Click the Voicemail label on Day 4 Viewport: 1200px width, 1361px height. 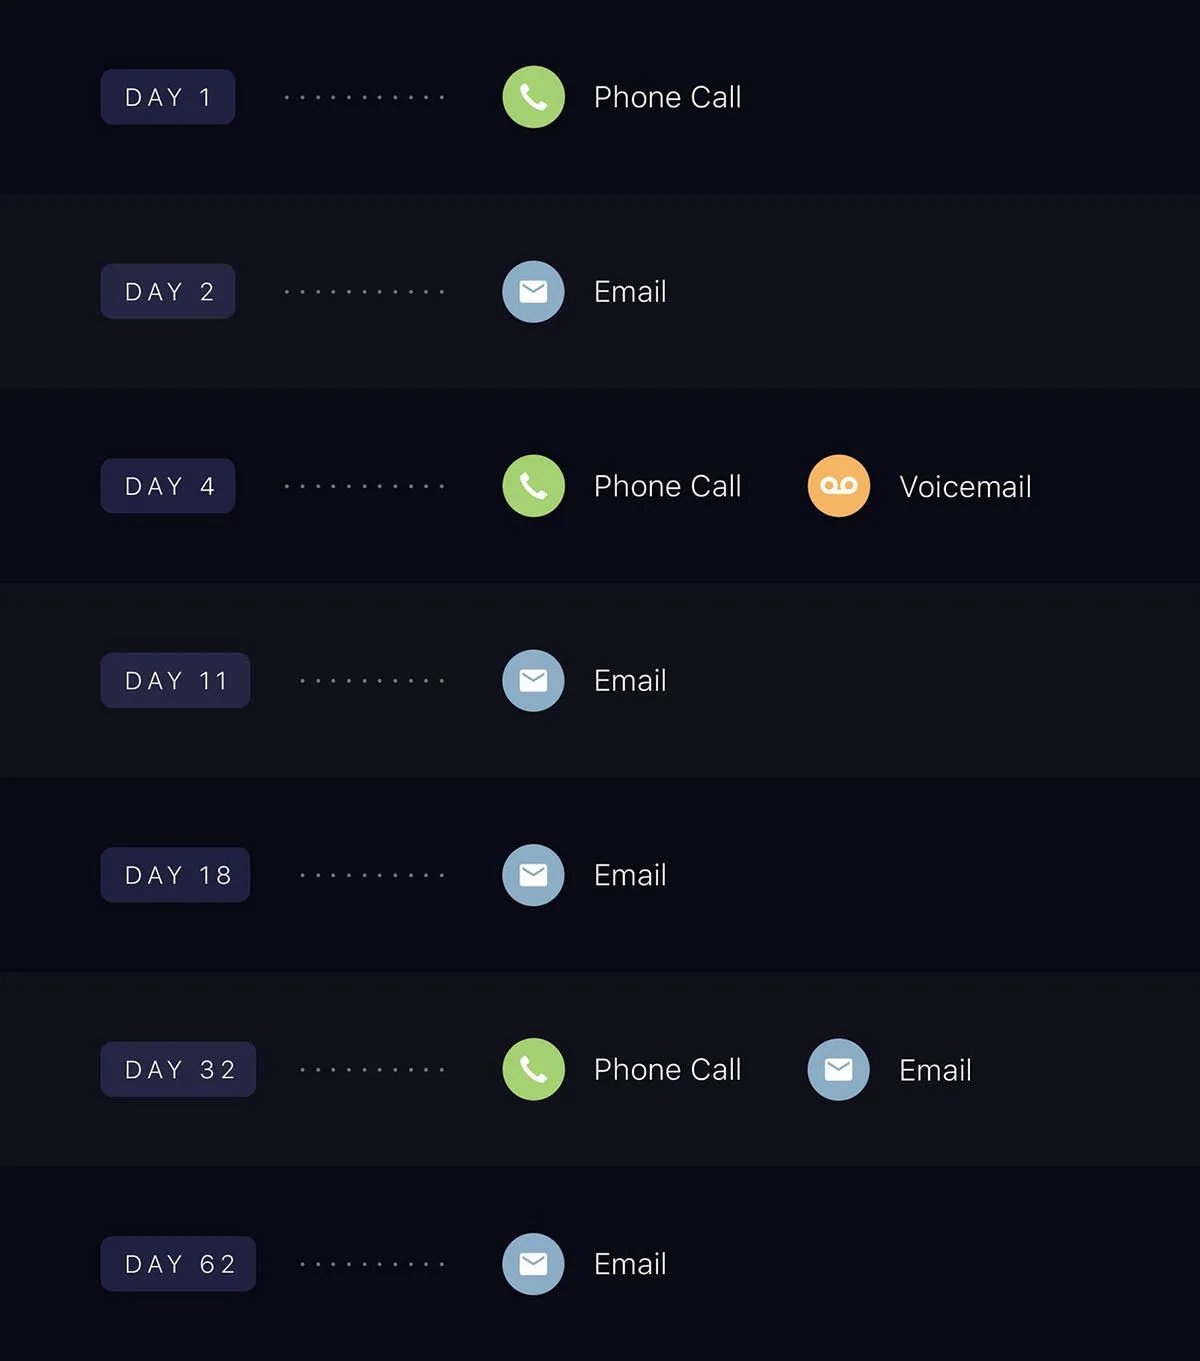point(965,487)
